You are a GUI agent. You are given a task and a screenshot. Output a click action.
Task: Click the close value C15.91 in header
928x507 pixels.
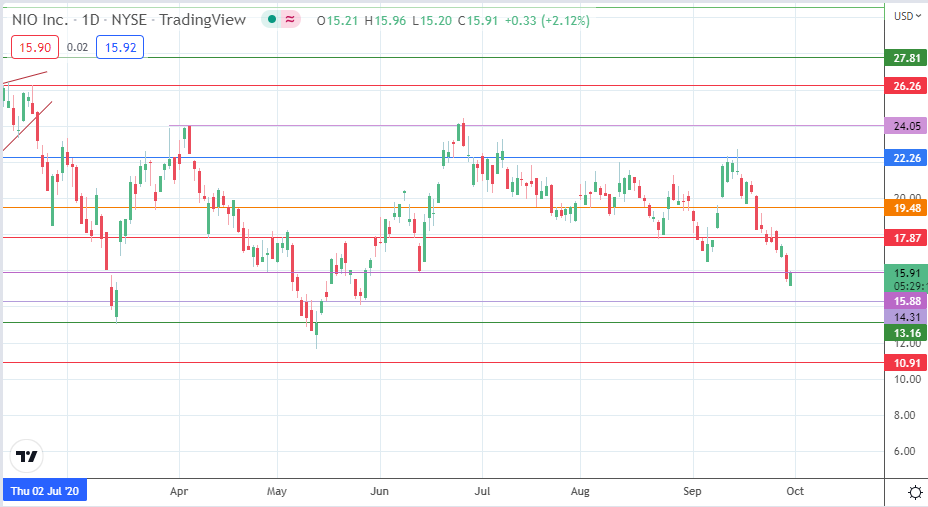pyautogui.click(x=478, y=21)
